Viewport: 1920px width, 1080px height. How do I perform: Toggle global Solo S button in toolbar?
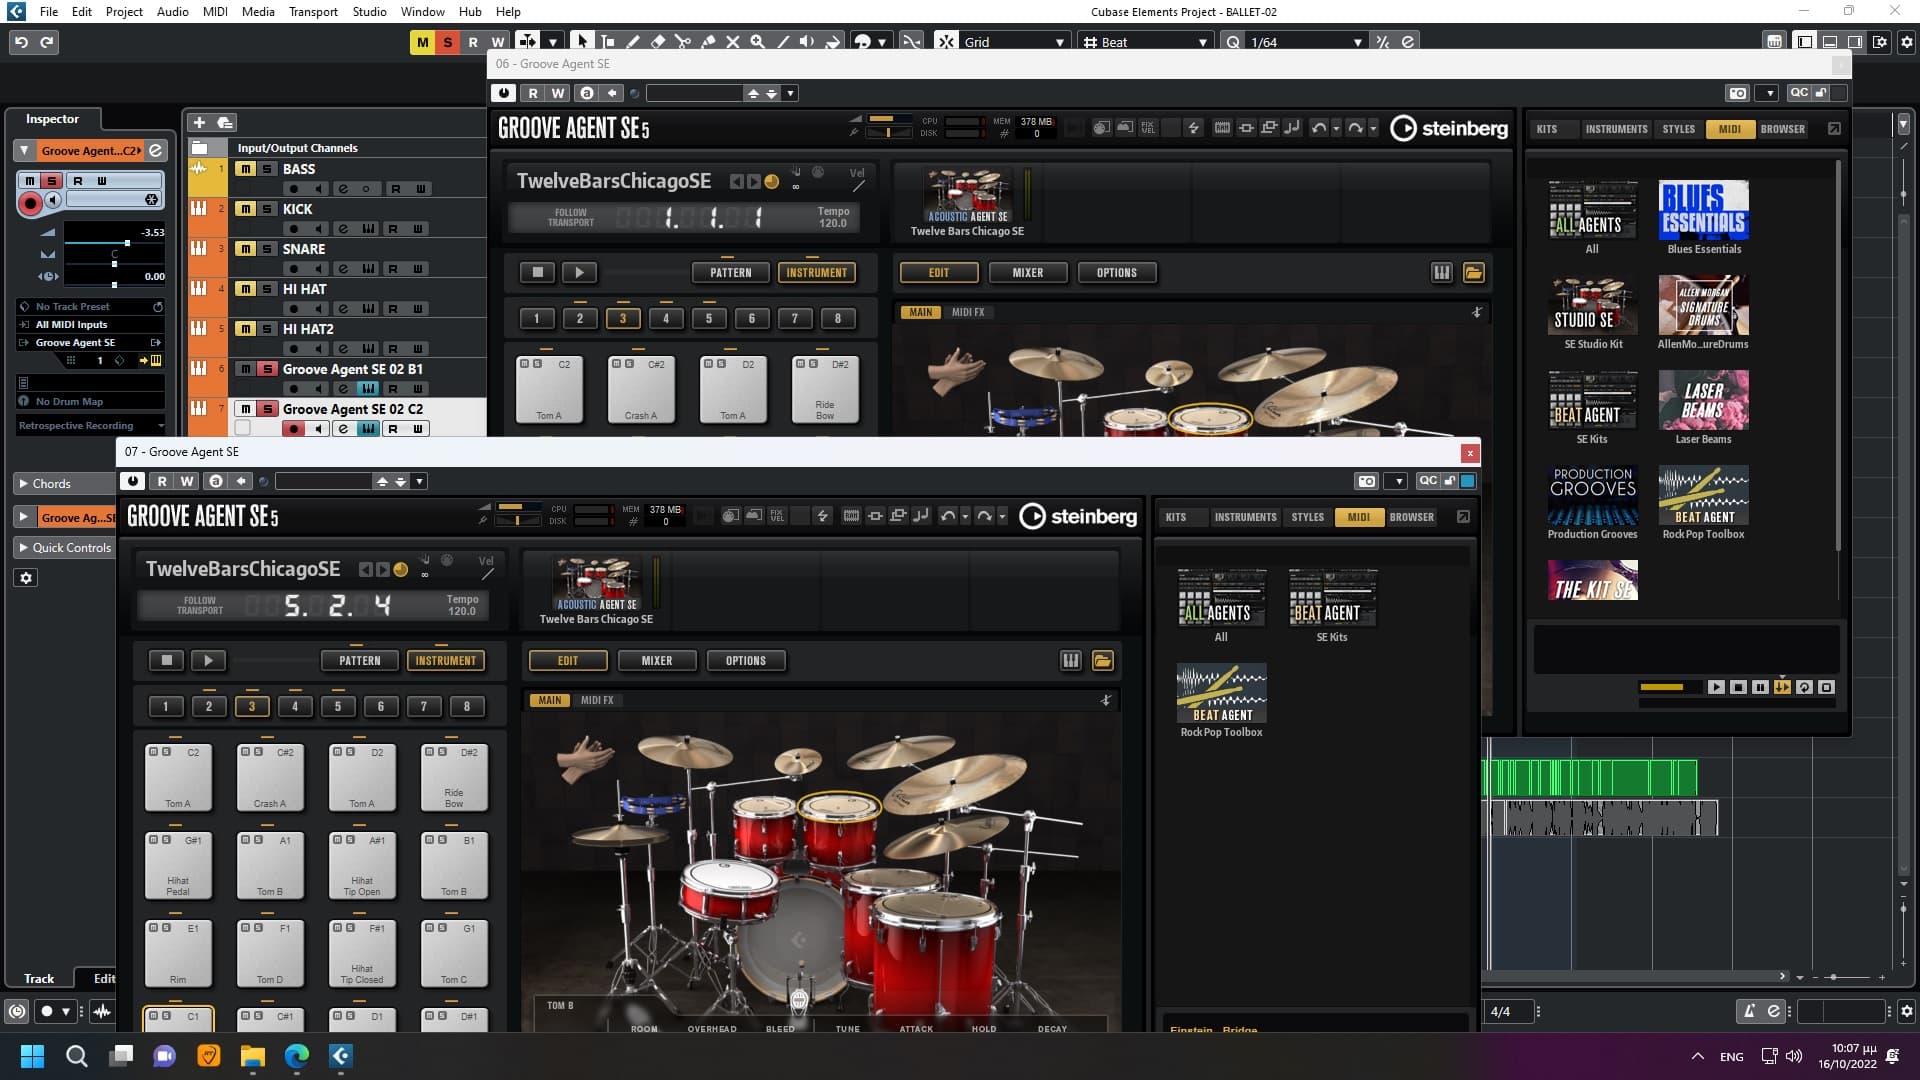(447, 42)
